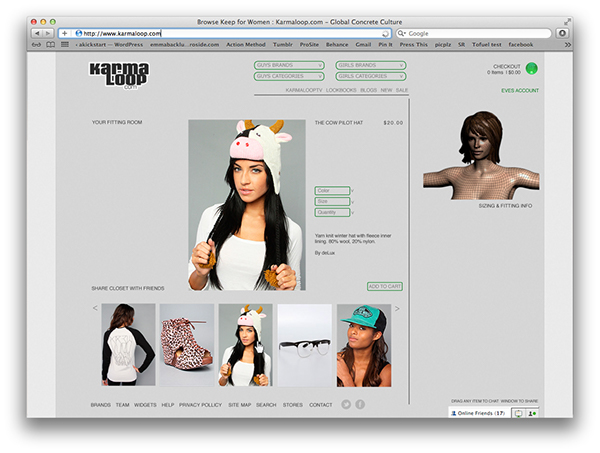Open the KarmaloopTV nav item
This screenshot has width=600, height=453.
coord(304,90)
